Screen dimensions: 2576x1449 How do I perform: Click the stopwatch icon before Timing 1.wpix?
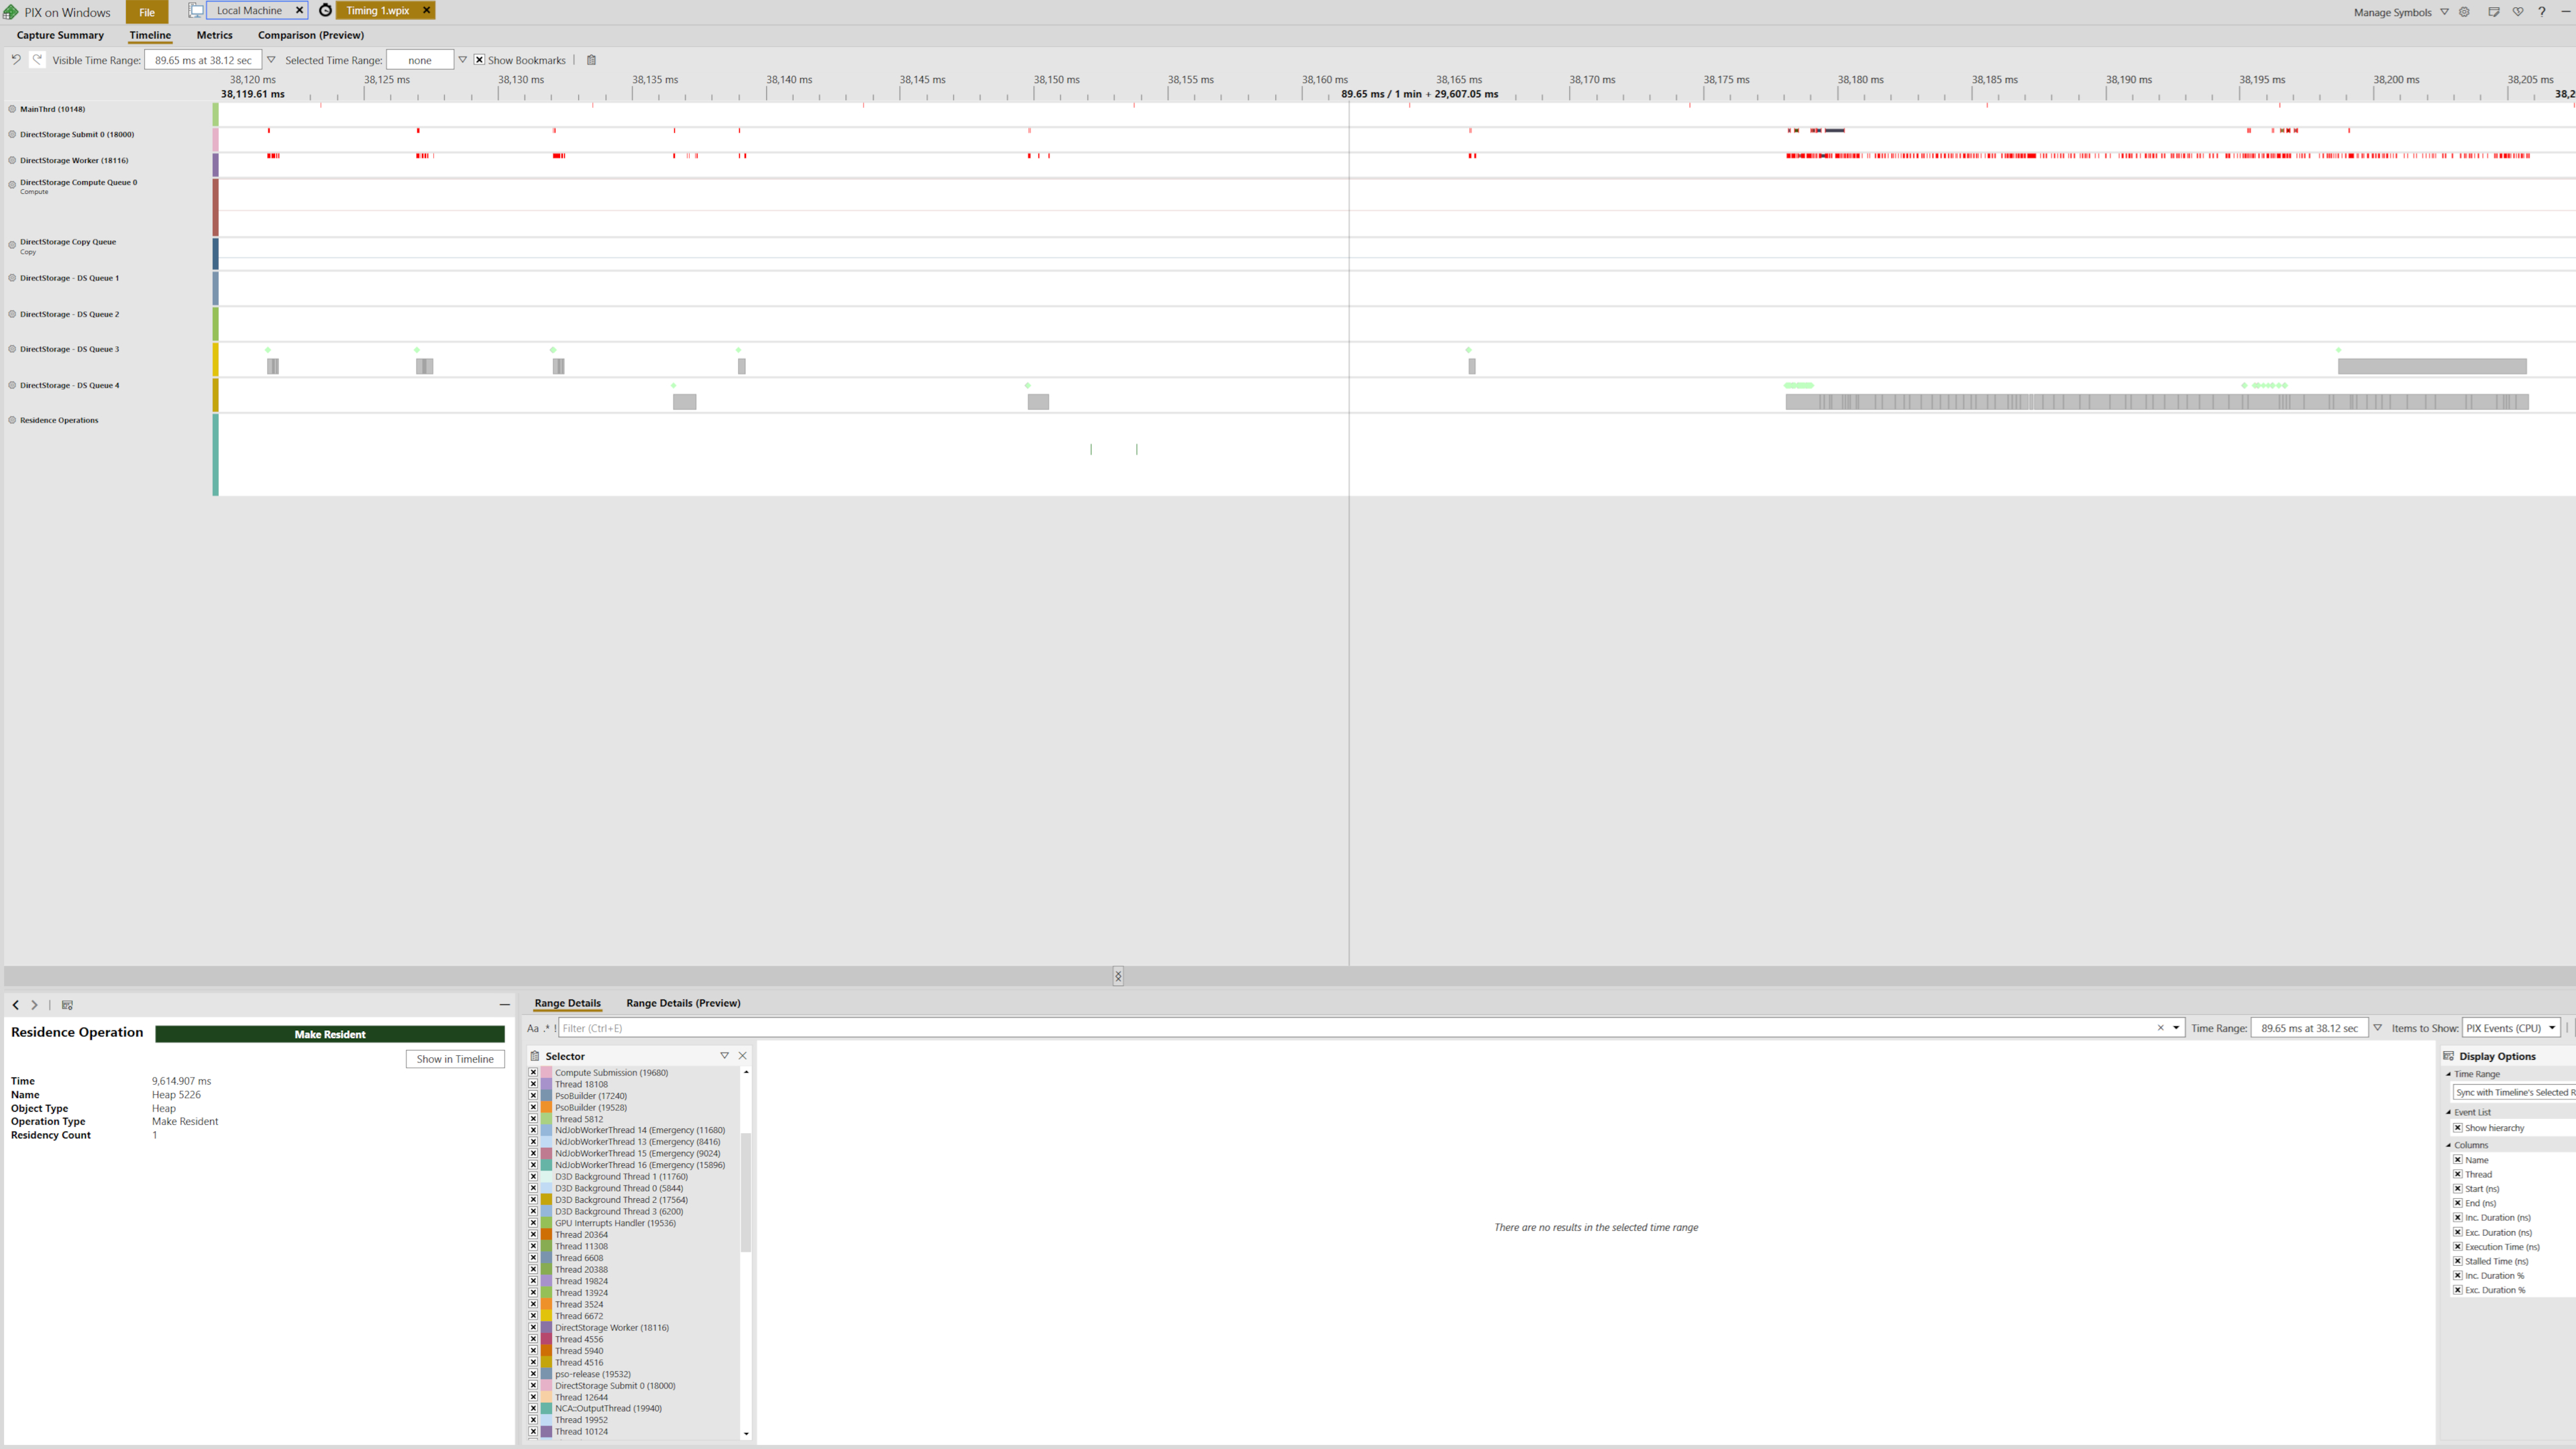(x=325, y=10)
